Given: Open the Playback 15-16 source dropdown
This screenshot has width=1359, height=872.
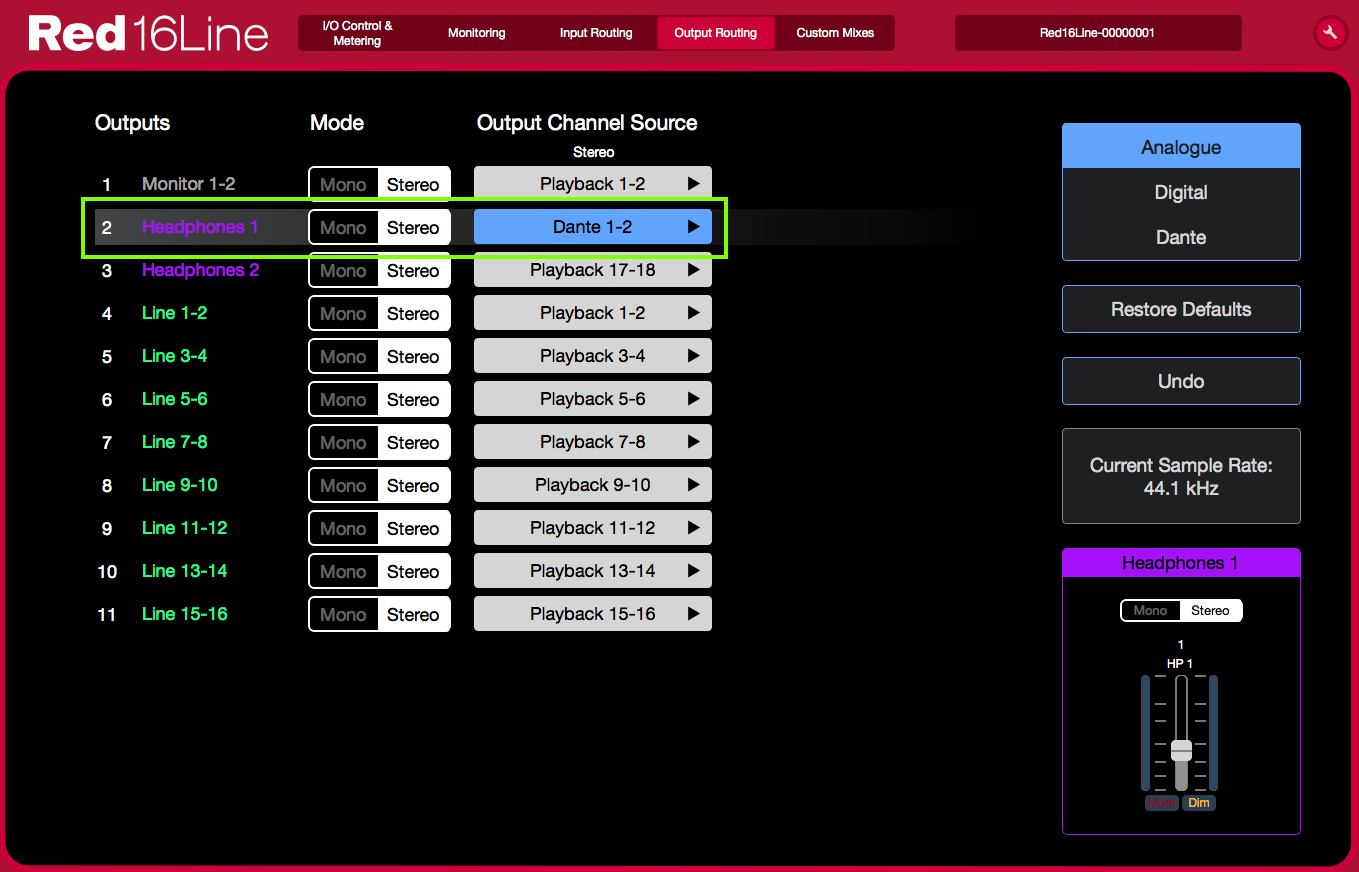Looking at the screenshot, I should tap(593, 614).
